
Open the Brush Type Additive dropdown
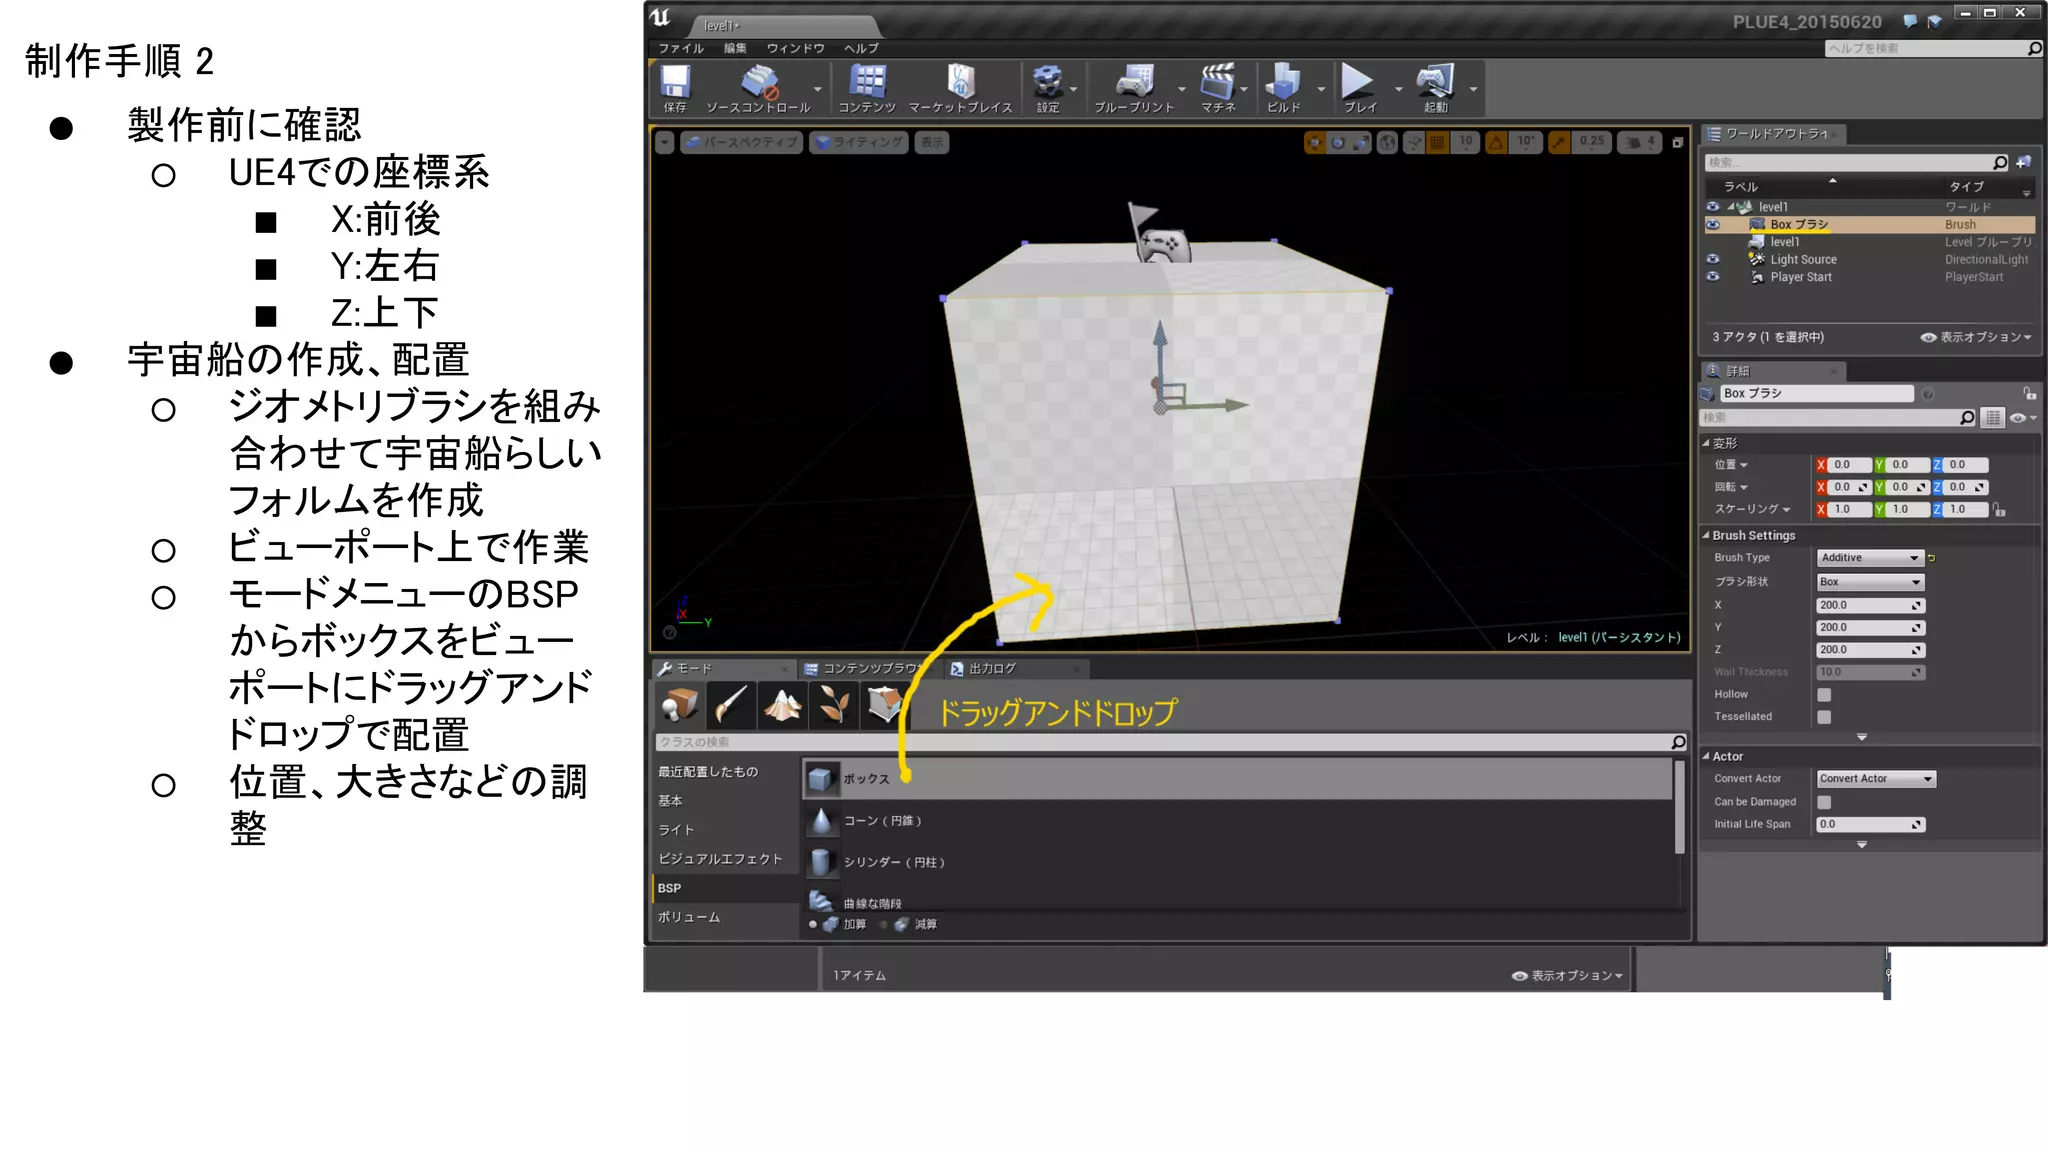[x=1870, y=558]
